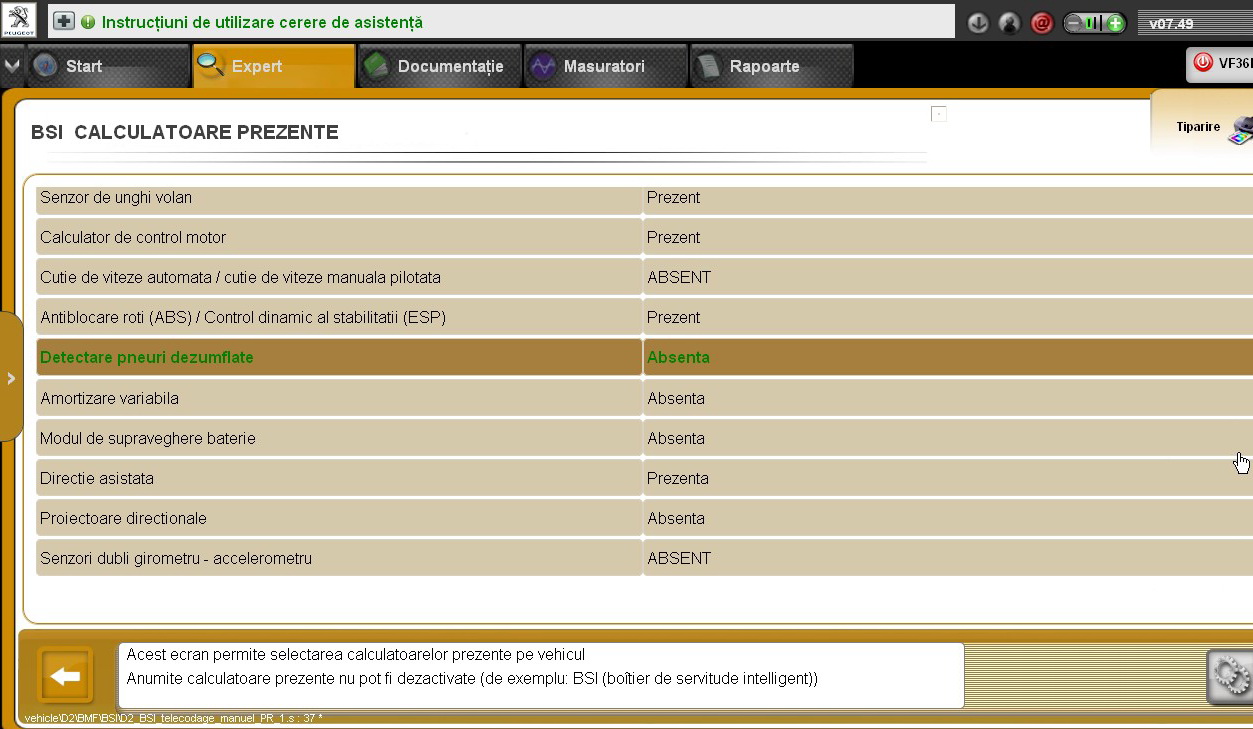This screenshot has width=1253, height=729.
Task: Click the v07.49 version label
Action: [x=1171, y=23]
